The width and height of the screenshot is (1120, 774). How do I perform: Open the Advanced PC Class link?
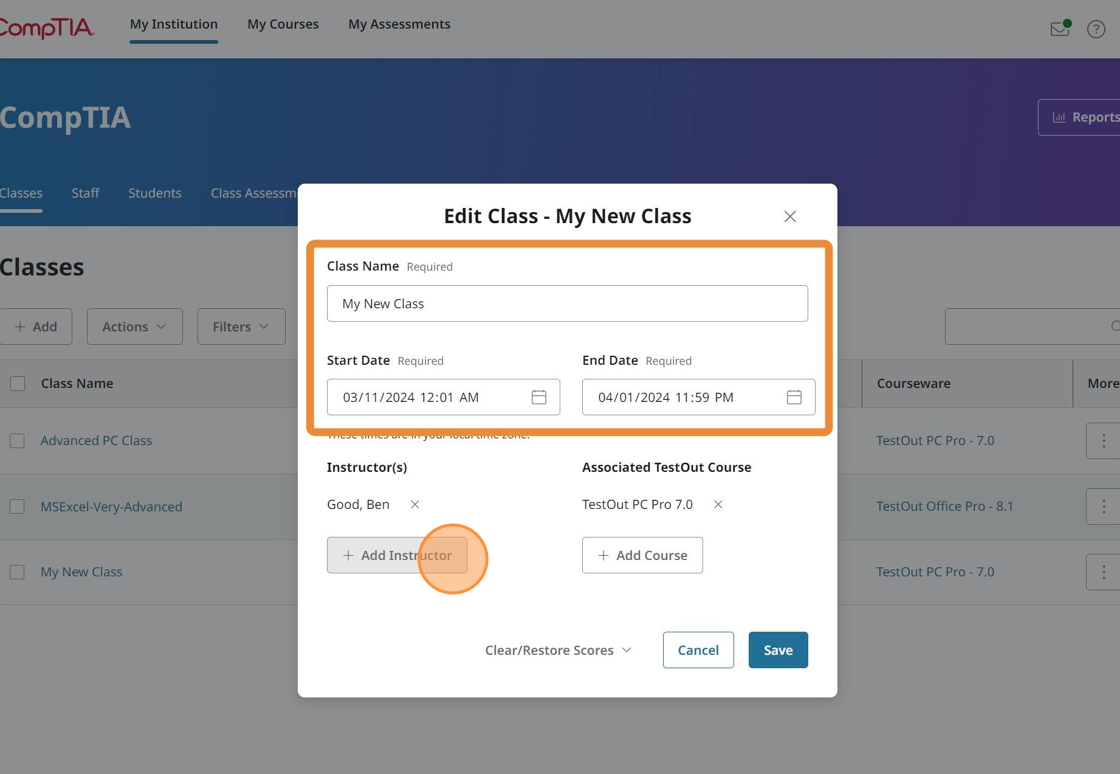click(96, 441)
